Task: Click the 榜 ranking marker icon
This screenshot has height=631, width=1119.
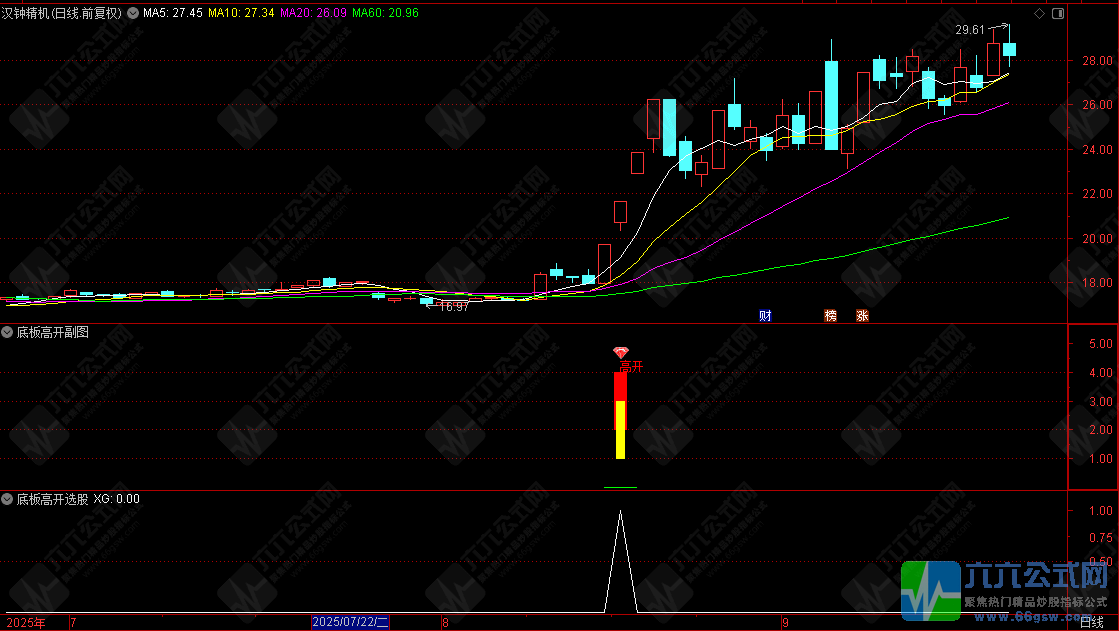Action: pyautogui.click(x=830, y=316)
